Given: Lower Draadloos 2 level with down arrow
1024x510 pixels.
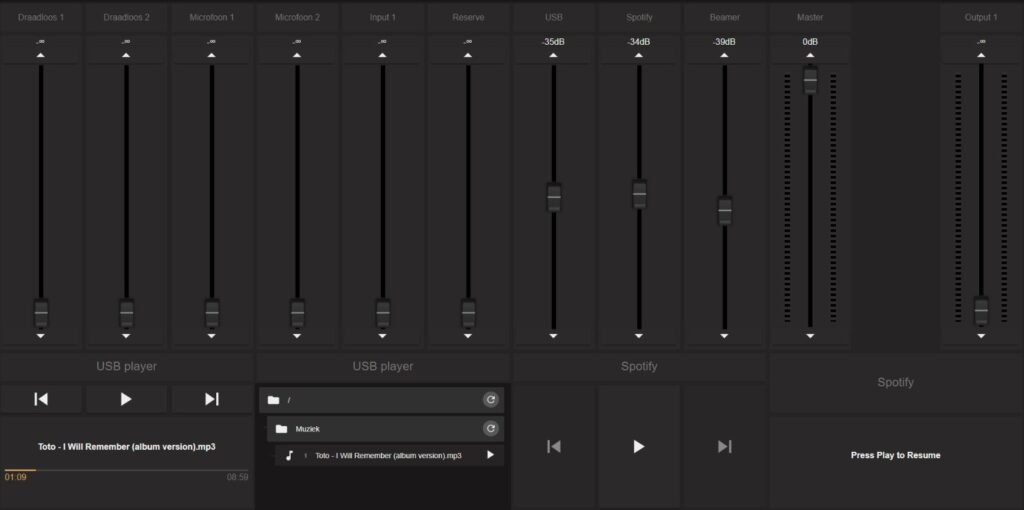Looking at the screenshot, I should 126,336.
